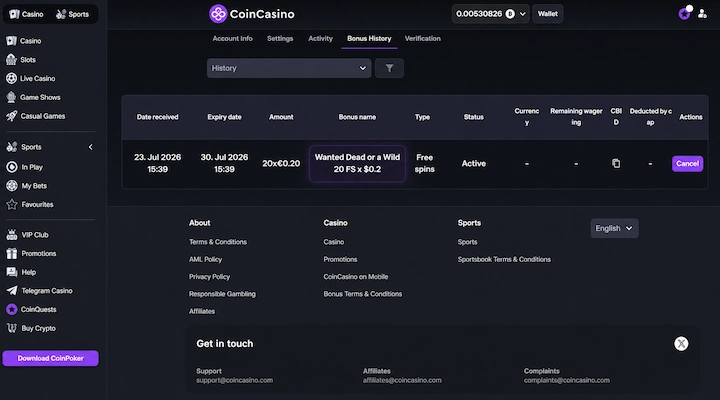The height and width of the screenshot is (400, 720).
Task: Open Bonus Terms & Conditions link
Action: (x=363, y=294)
